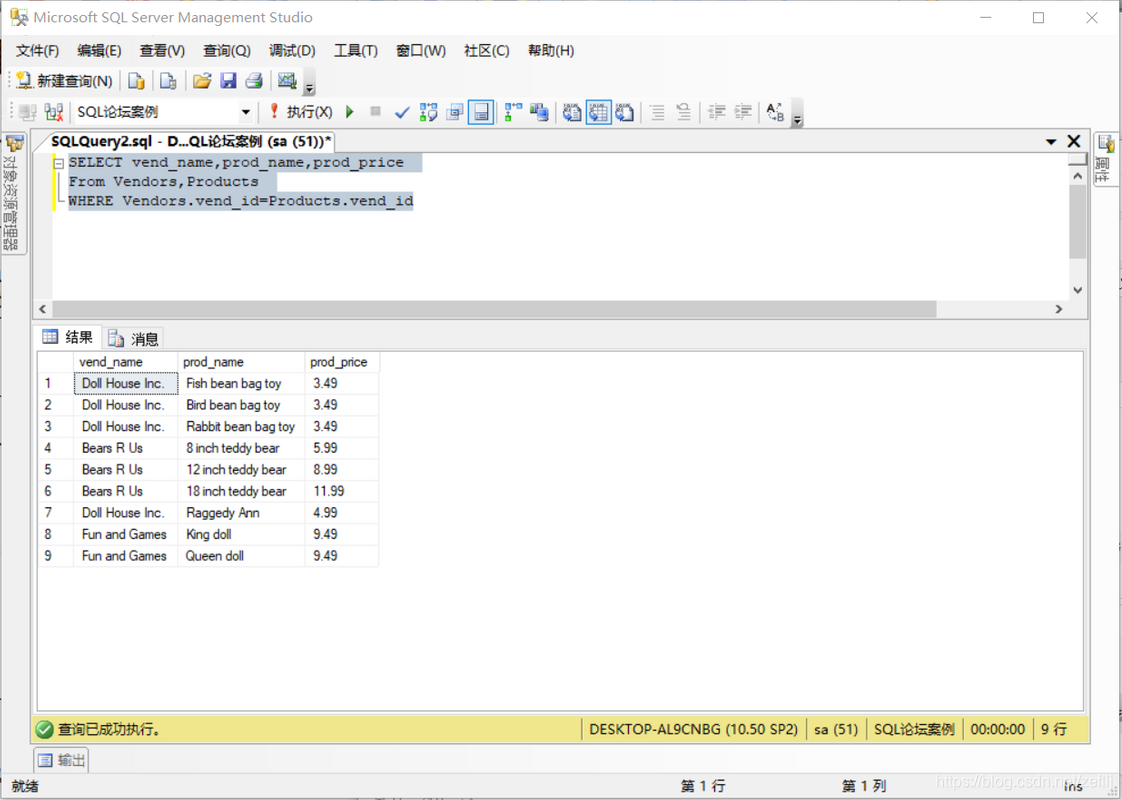Screen dimensions: 1122x800
Task: Click the New Query (新建查询) button
Action: point(64,81)
